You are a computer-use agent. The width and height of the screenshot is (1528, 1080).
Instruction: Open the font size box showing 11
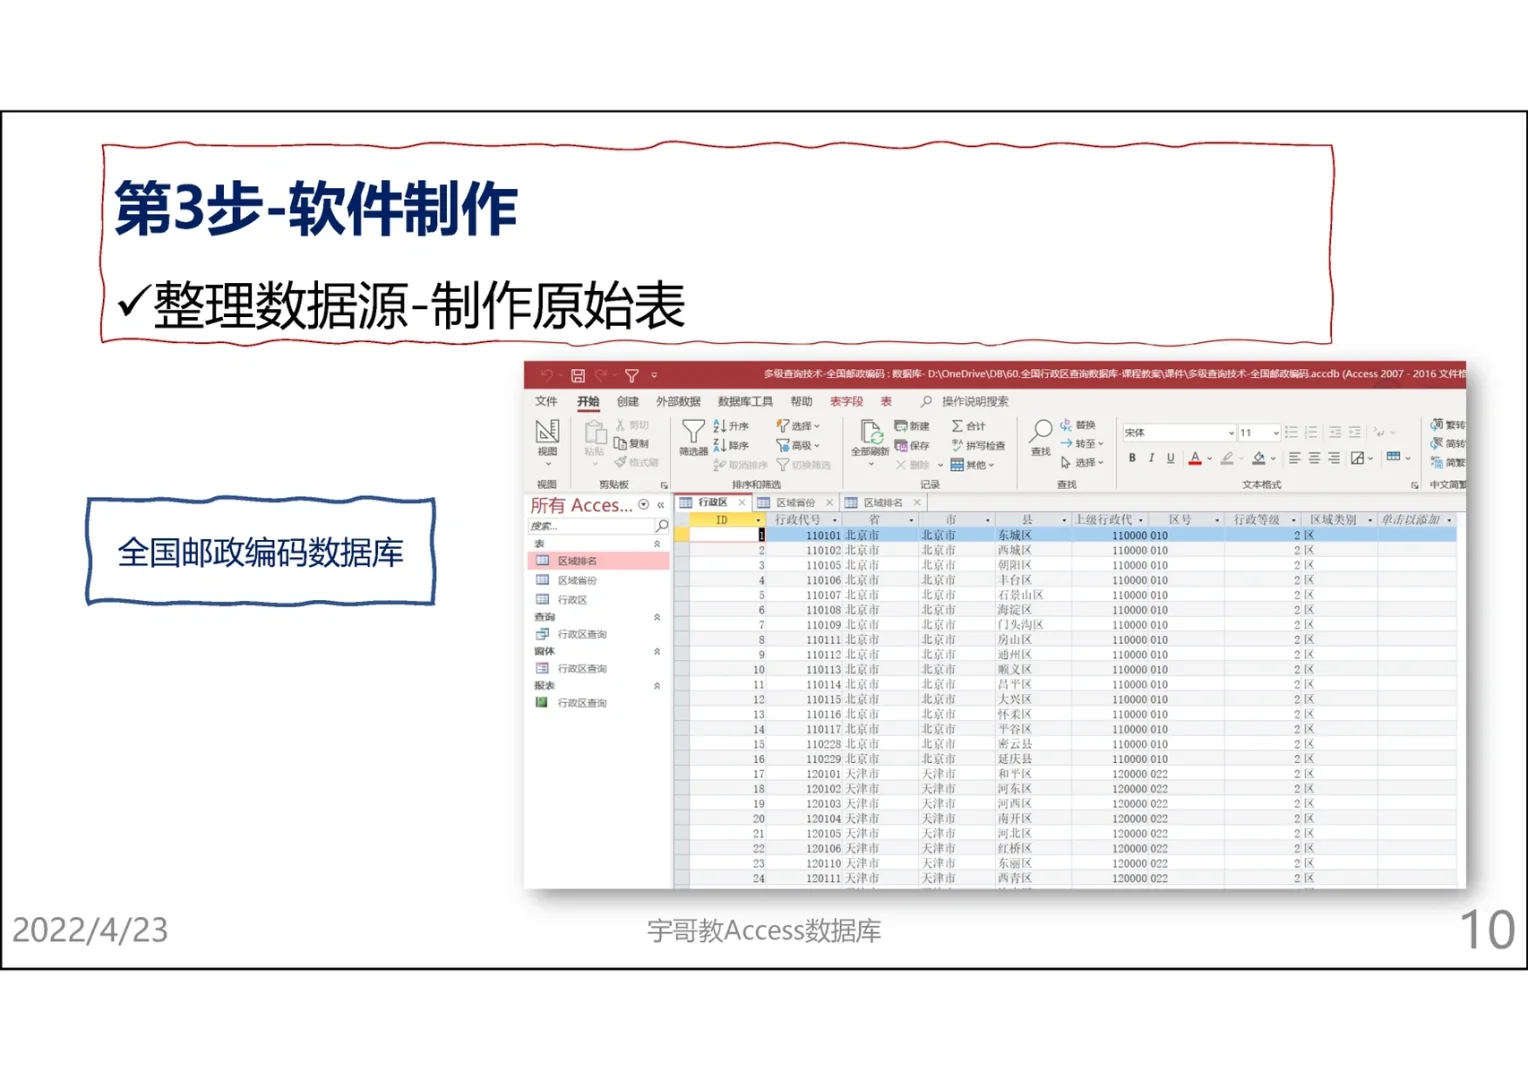point(1259,433)
